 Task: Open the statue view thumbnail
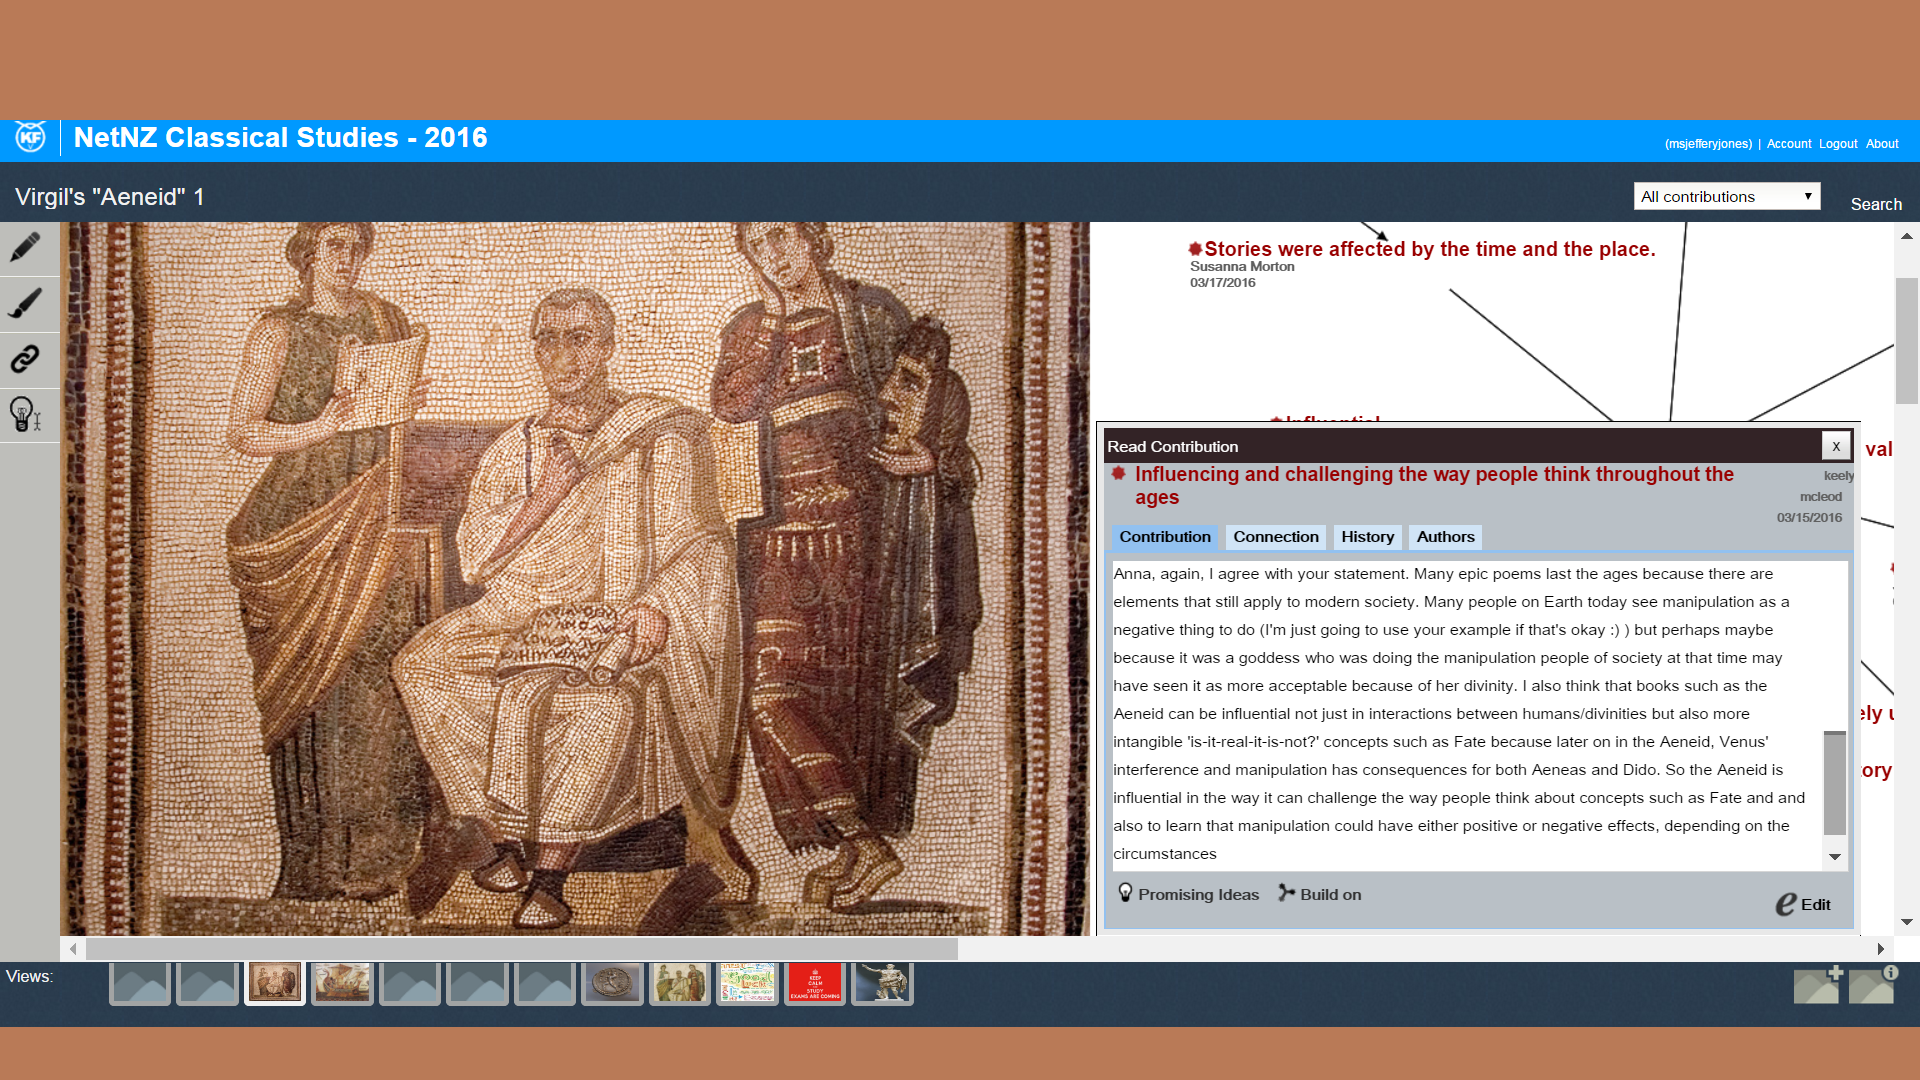pos(882,983)
